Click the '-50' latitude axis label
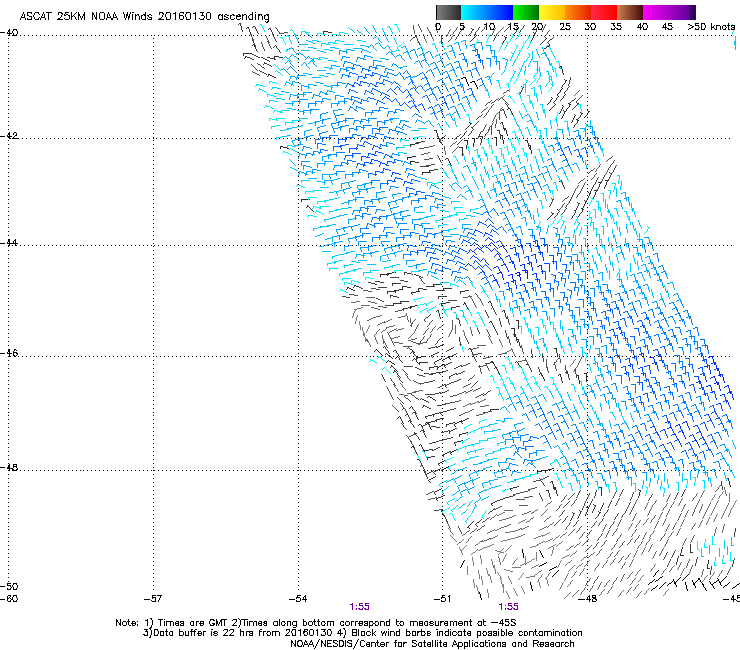This screenshot has height=650, width=740. click(9, 586)
